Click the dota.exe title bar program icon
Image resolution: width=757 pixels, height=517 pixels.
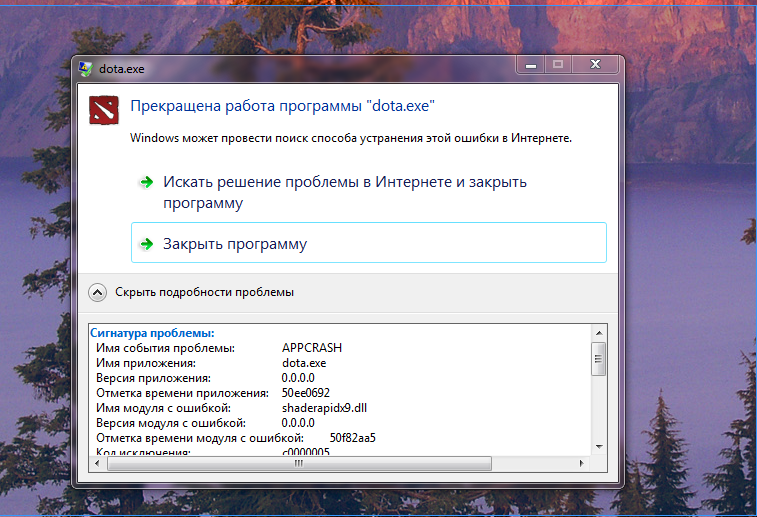click(x=86, y=69)
